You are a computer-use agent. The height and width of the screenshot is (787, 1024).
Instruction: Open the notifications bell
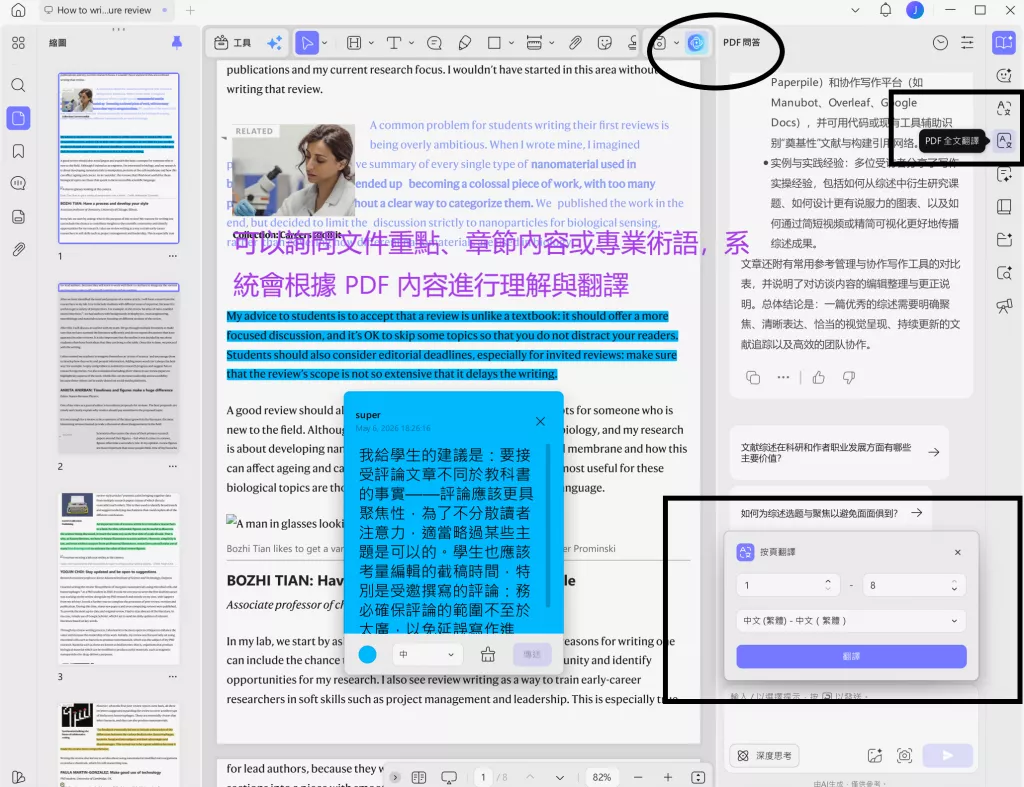(x=885, y=10)
